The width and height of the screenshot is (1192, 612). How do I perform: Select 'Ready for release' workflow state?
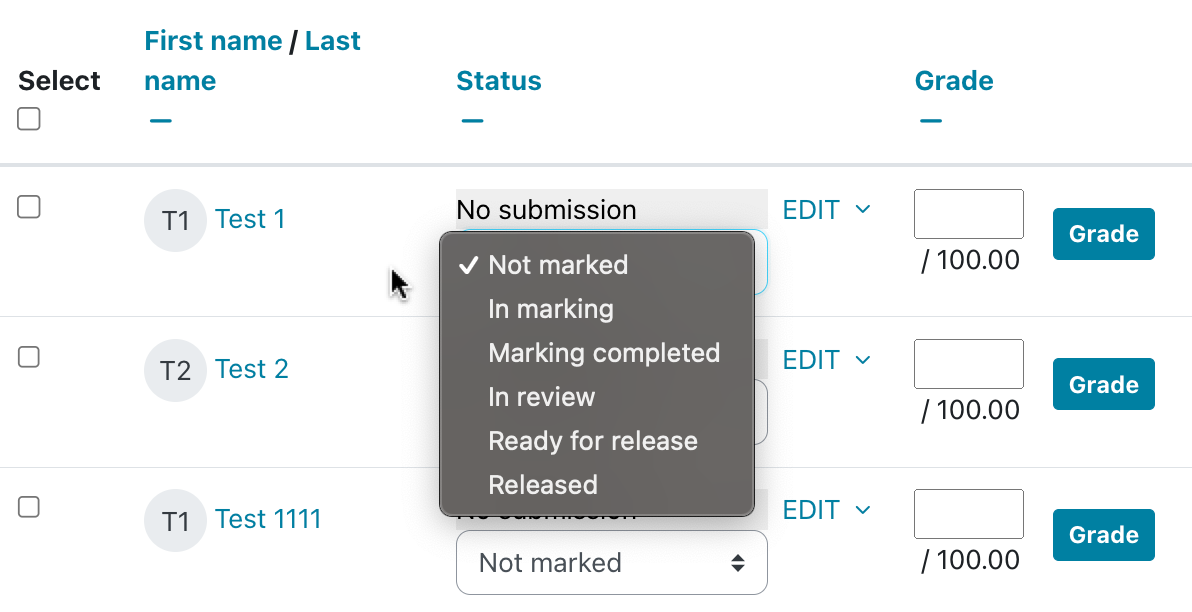pyautogui.click(x=593, y=441)
